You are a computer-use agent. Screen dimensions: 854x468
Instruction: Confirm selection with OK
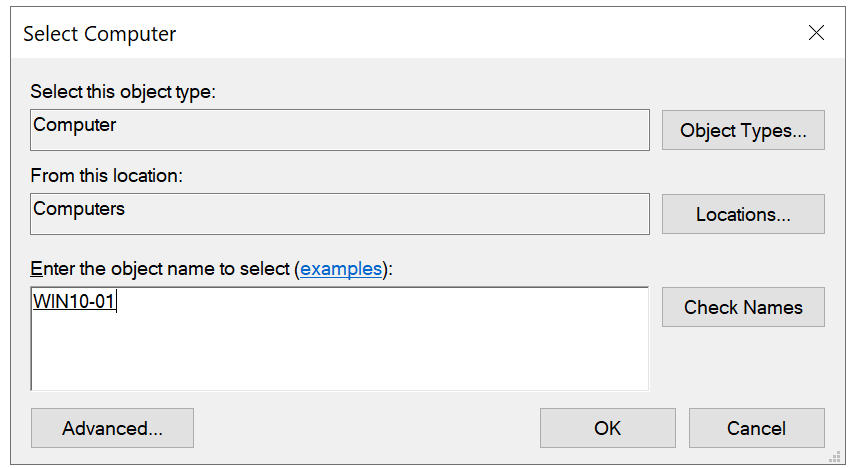(x=607, y=428)
